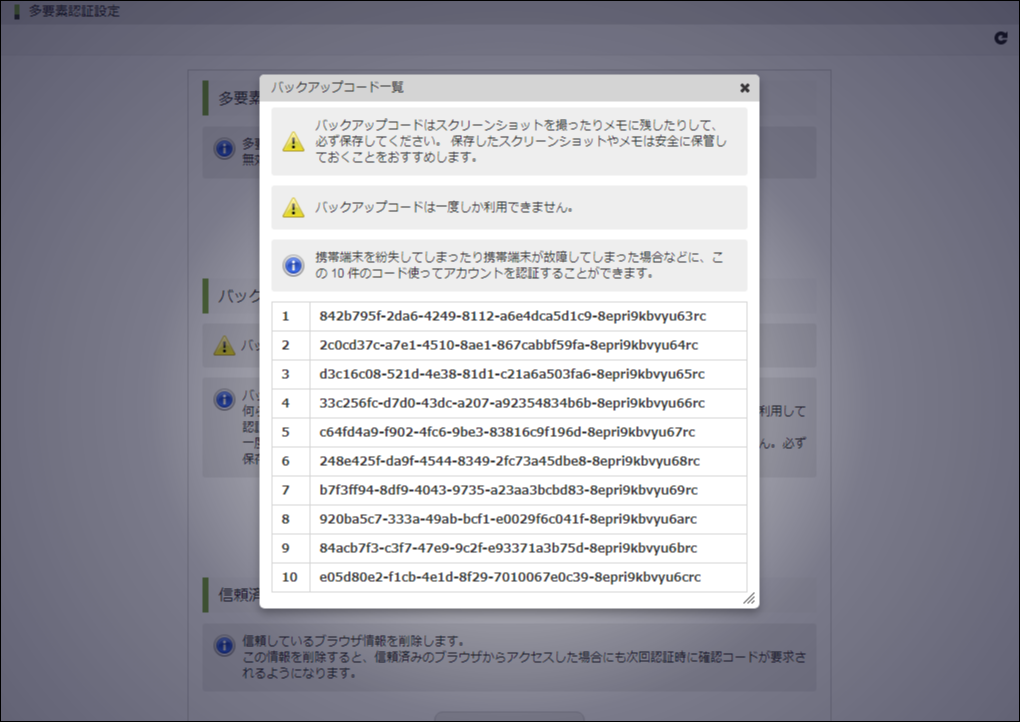Click background info icon in 多要素認証 section
The image size is (1020, 722).
tap(224, 149)
